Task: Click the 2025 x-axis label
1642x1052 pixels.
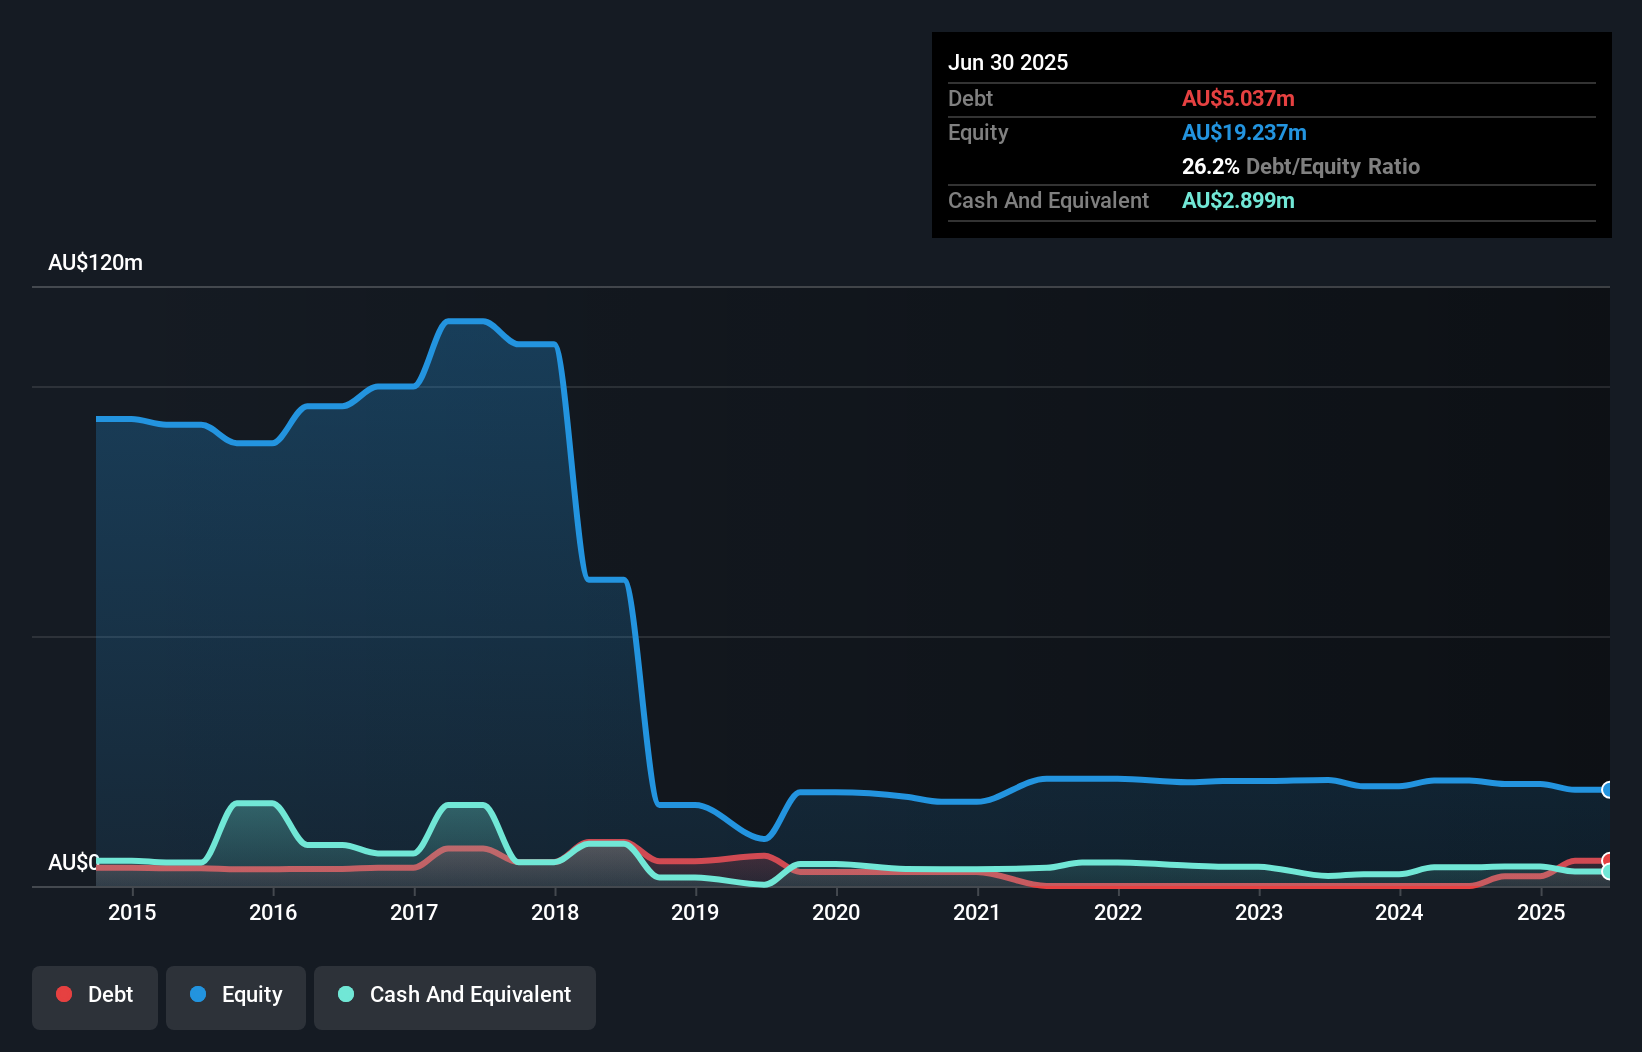Action: [x=1541, y=912]
